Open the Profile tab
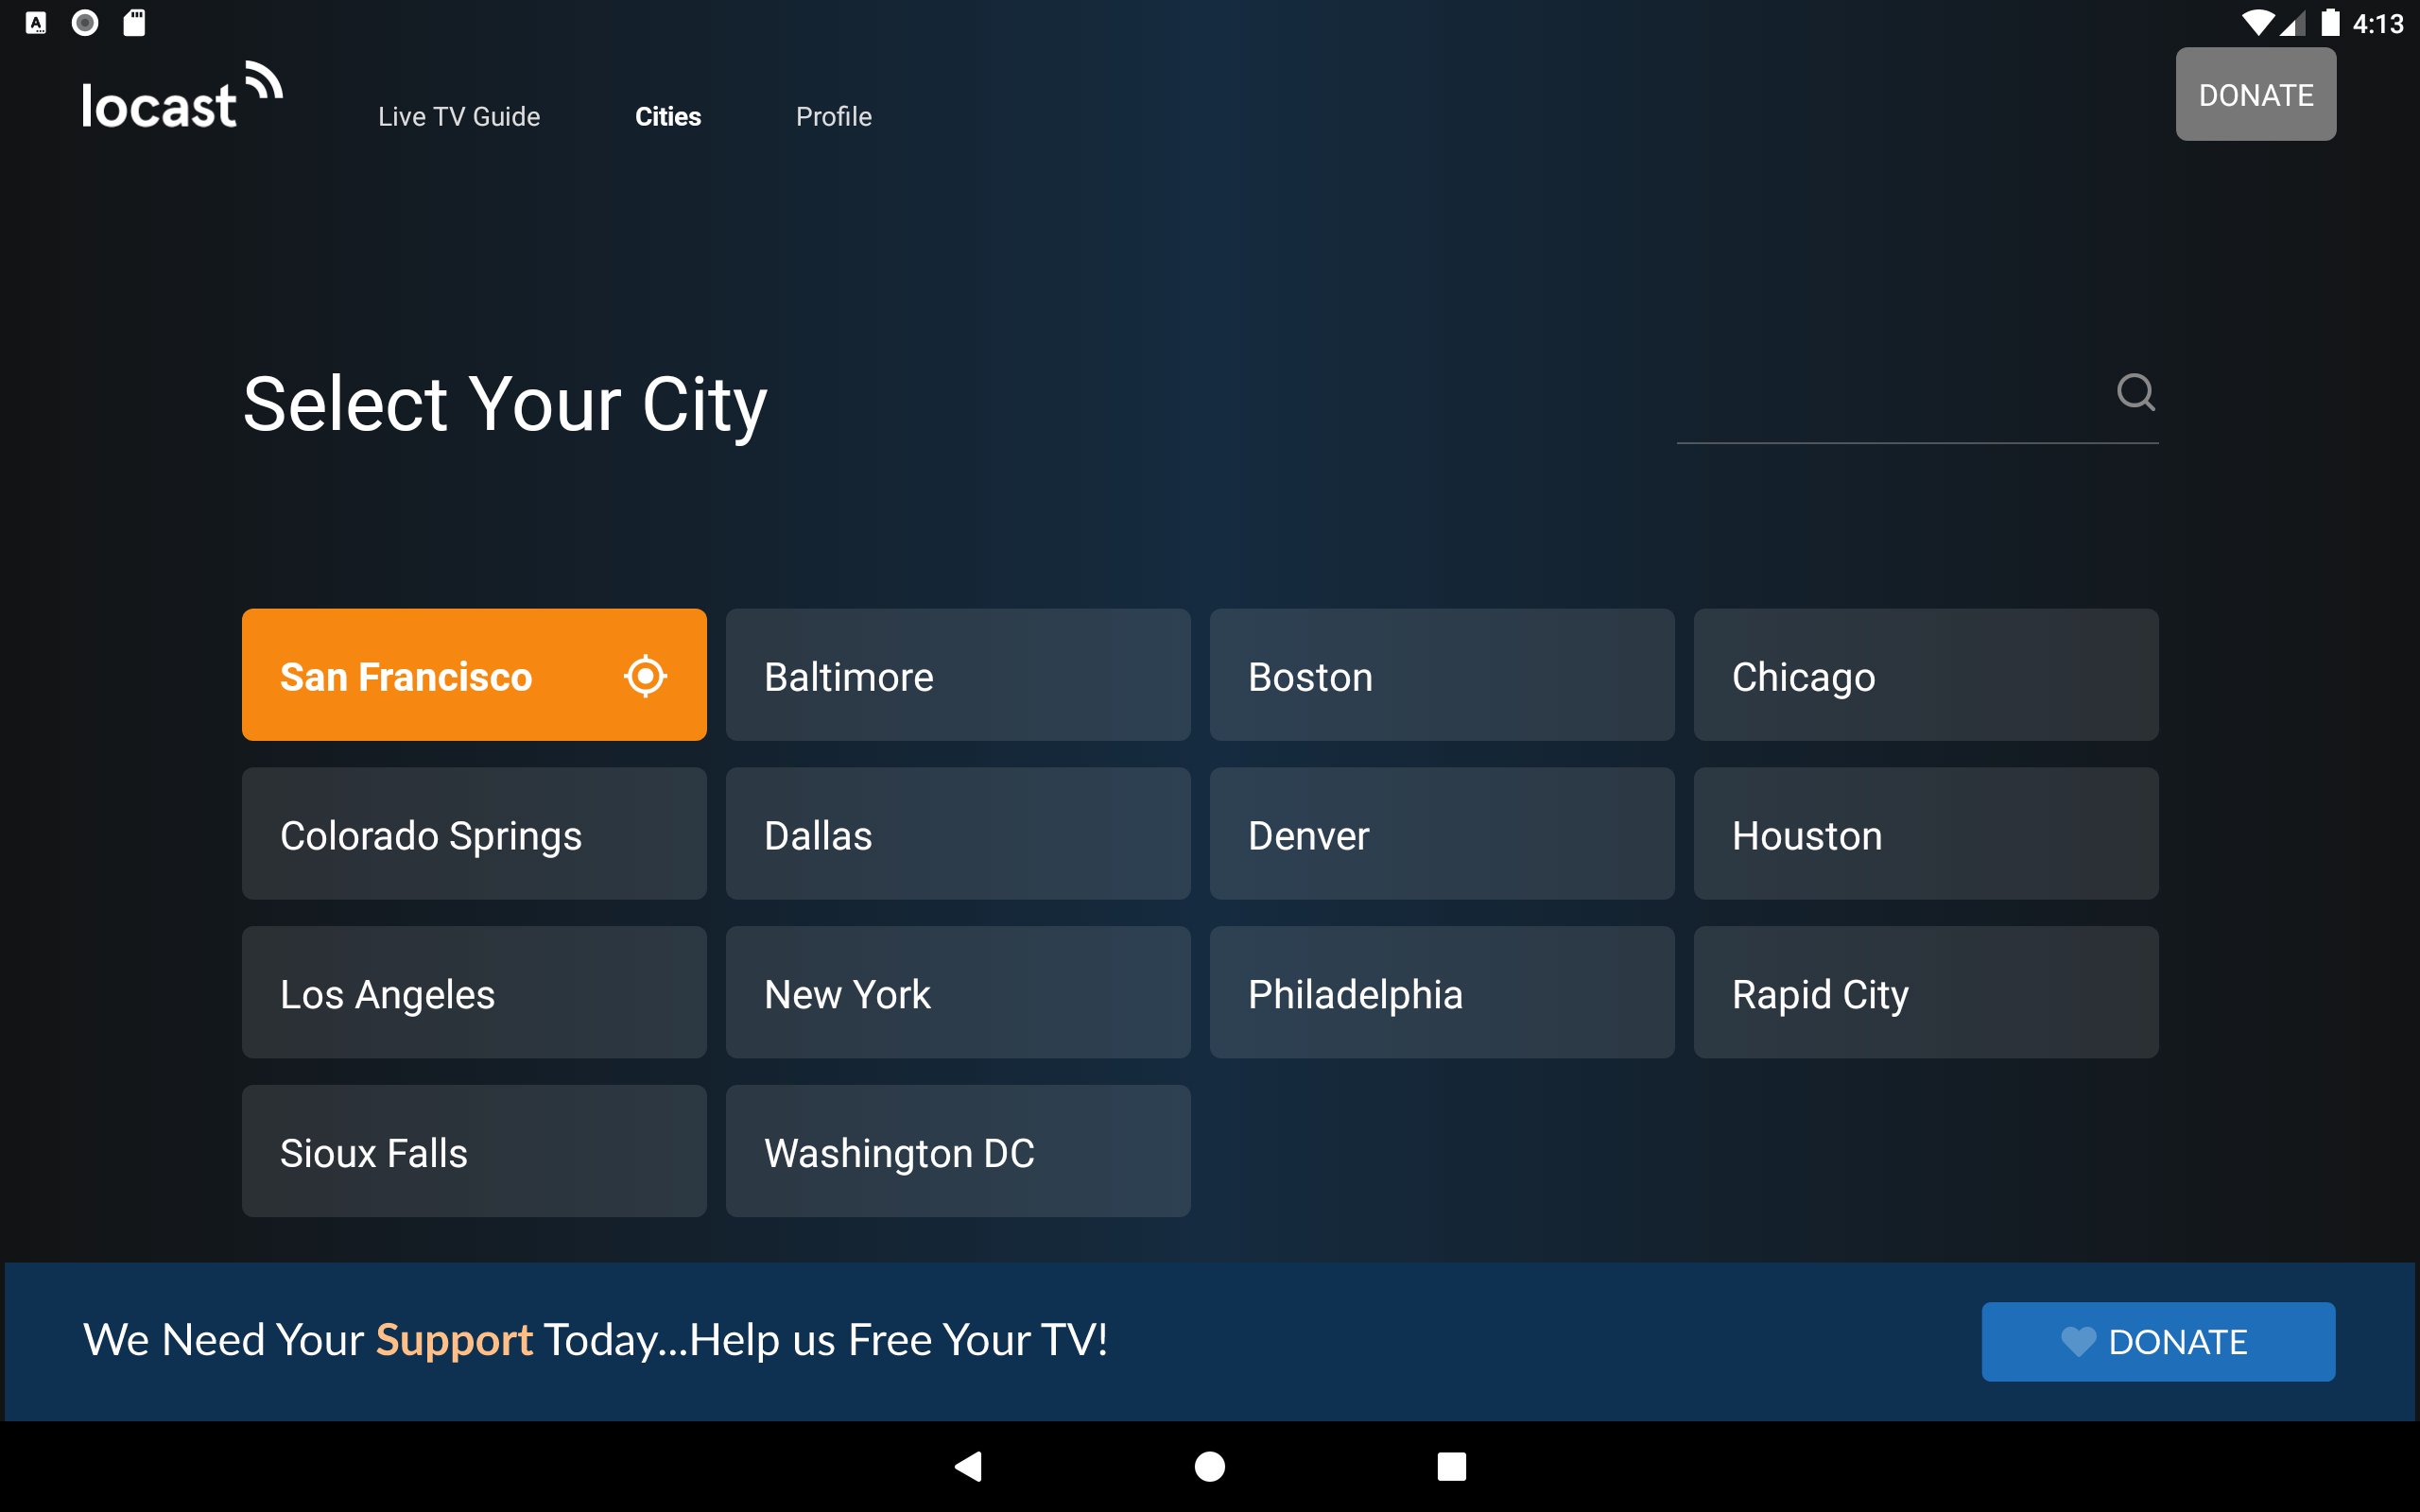This screenshot has width=2420, height=1512. tap(833, 116)
